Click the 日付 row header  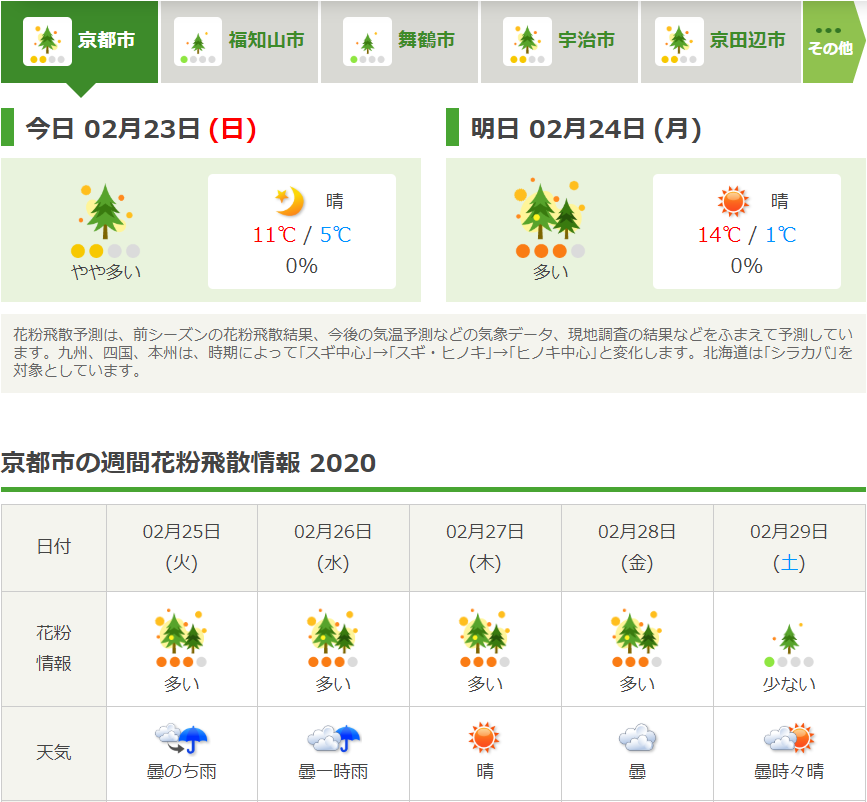54,547
